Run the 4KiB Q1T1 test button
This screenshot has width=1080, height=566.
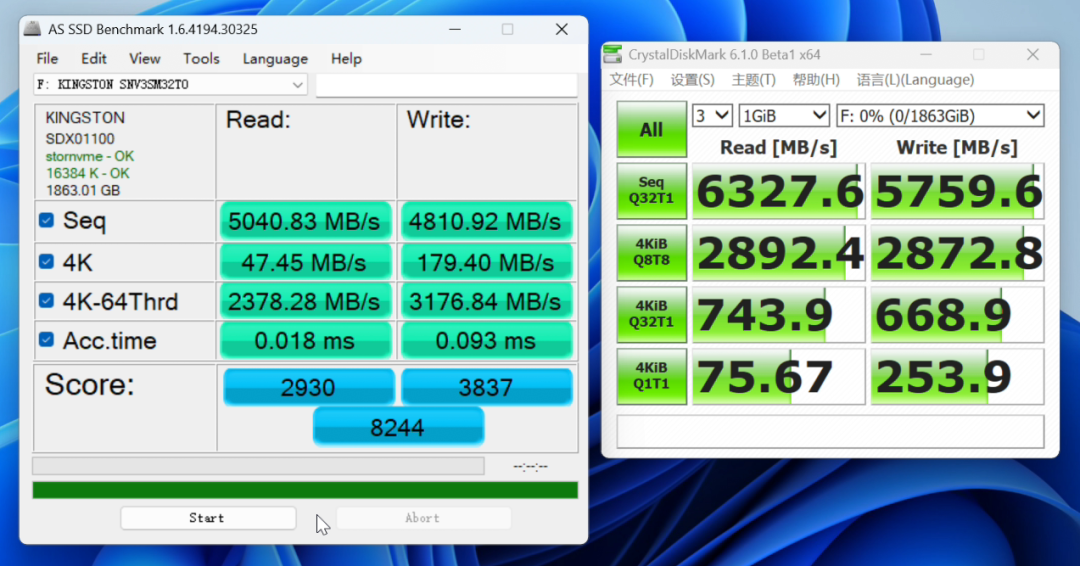coord(652,376)
